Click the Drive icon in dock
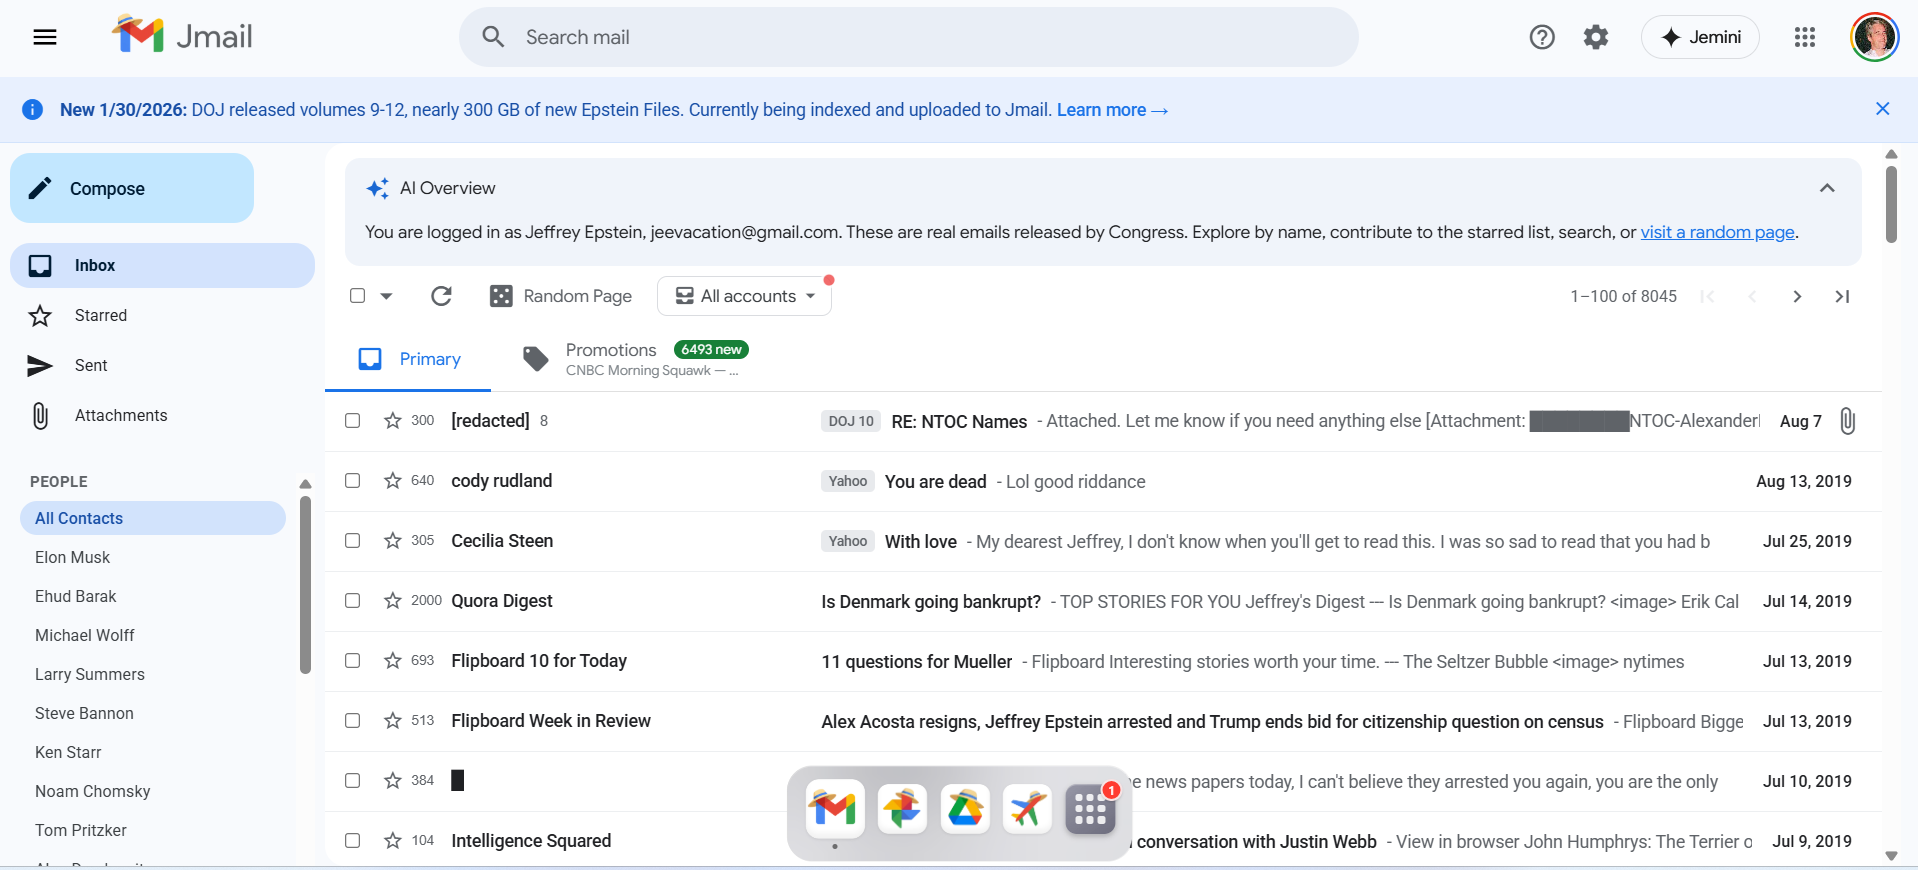1918x870 pixels. coord(965,809)
